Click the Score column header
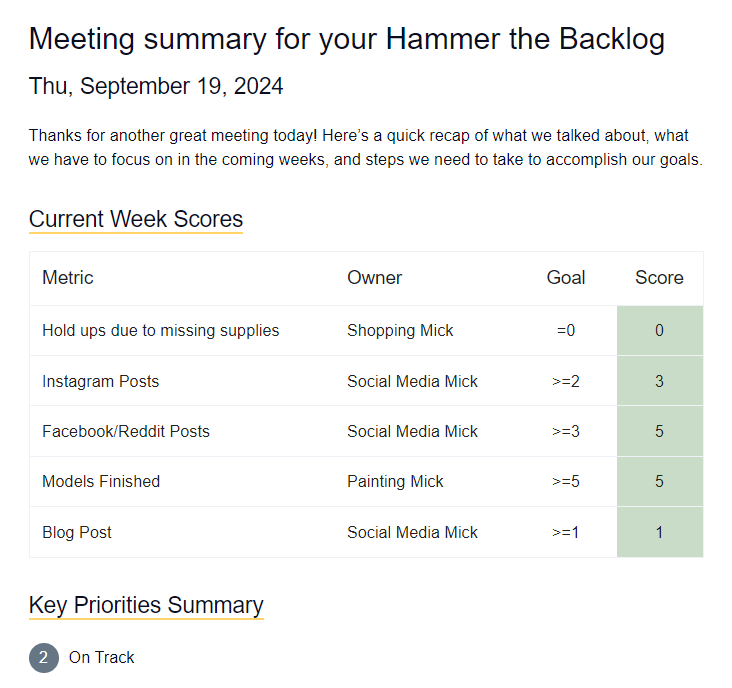Viewport: 732px width, 688px height. click(x=659, y=278)
